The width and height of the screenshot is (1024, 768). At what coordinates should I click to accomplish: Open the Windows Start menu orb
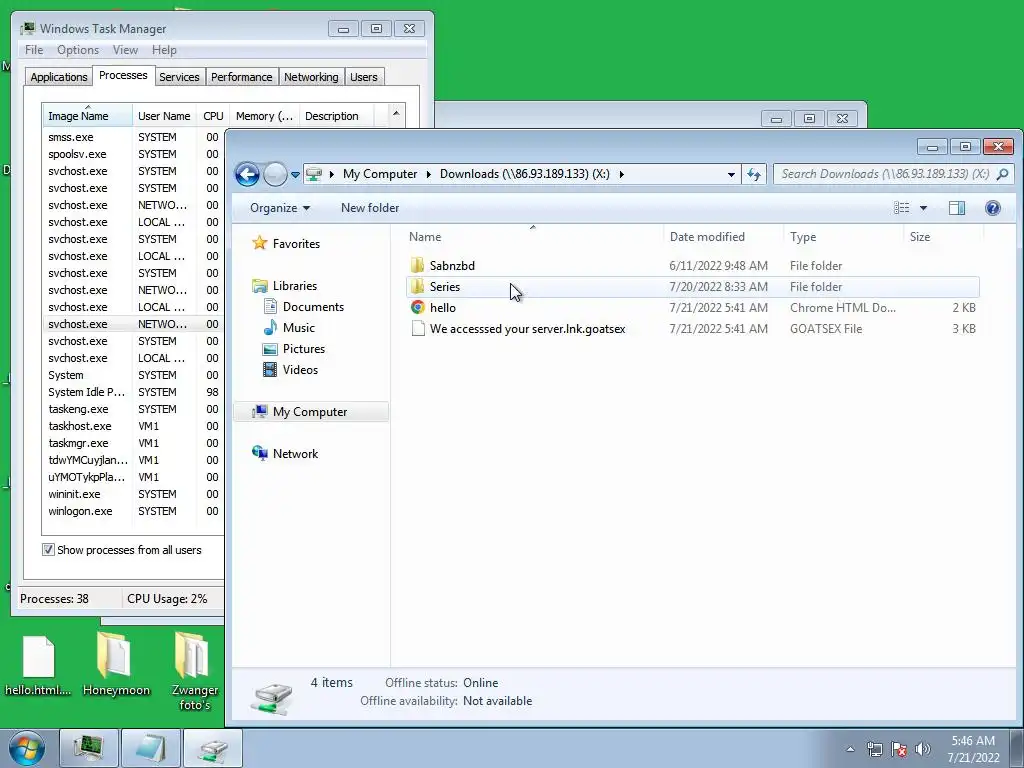click(x=27, y=748)
